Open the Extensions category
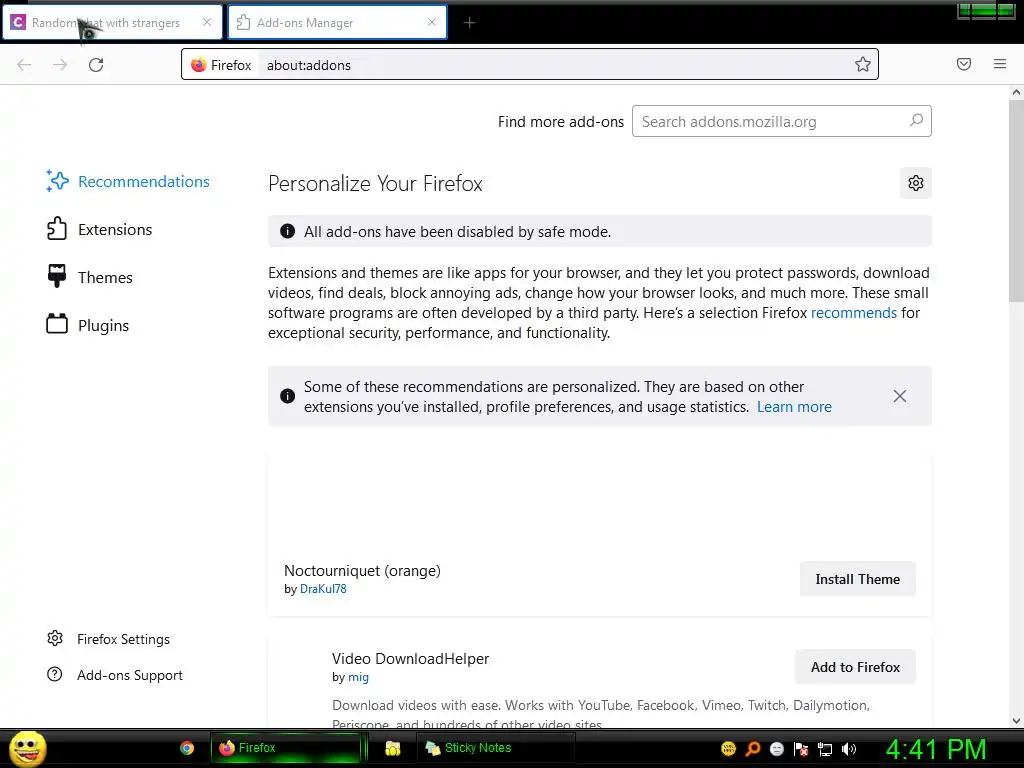This screenshot has width=1024, height=768. tap(99, 230)
